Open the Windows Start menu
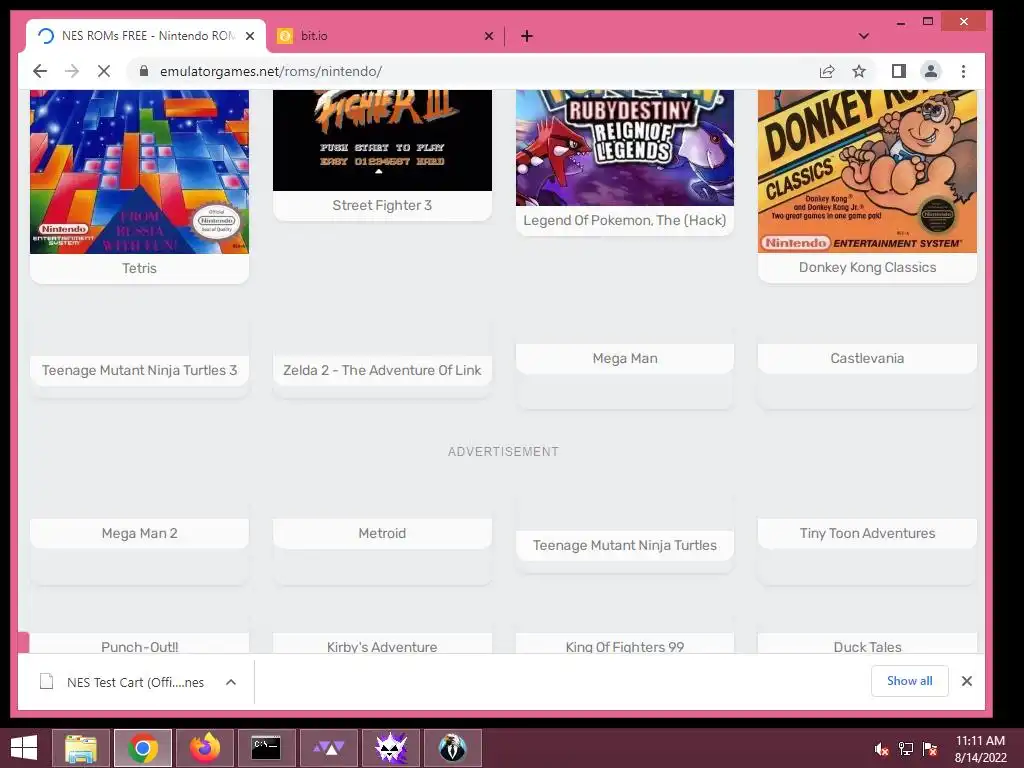The height and width of the screenshot is (768, 1024). click(24, 748)
